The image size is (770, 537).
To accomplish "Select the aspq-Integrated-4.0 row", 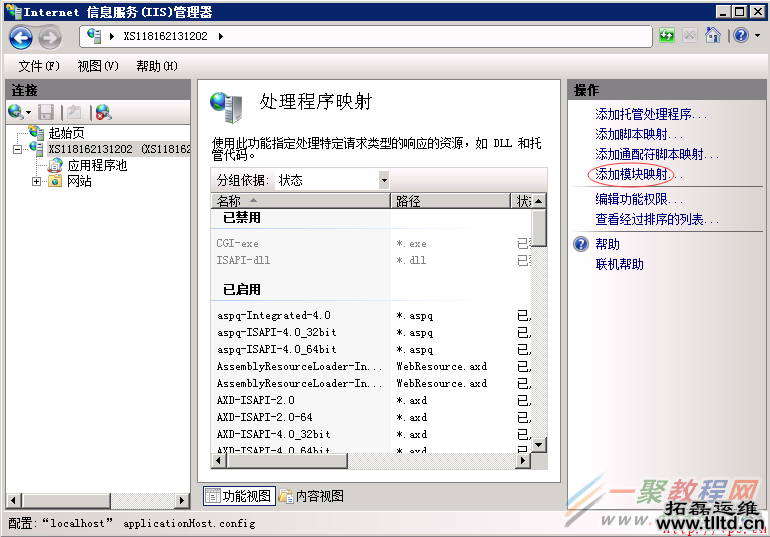I will click(371, 316).
